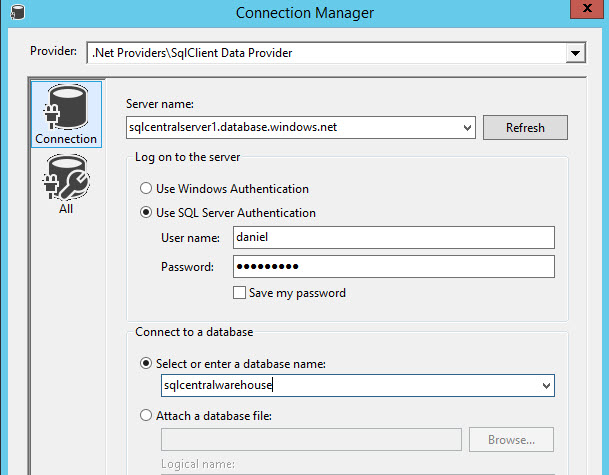This screenshot has height=475, width=609.
Task: Click the User name field containing daniel
Action: click(393, 238)
